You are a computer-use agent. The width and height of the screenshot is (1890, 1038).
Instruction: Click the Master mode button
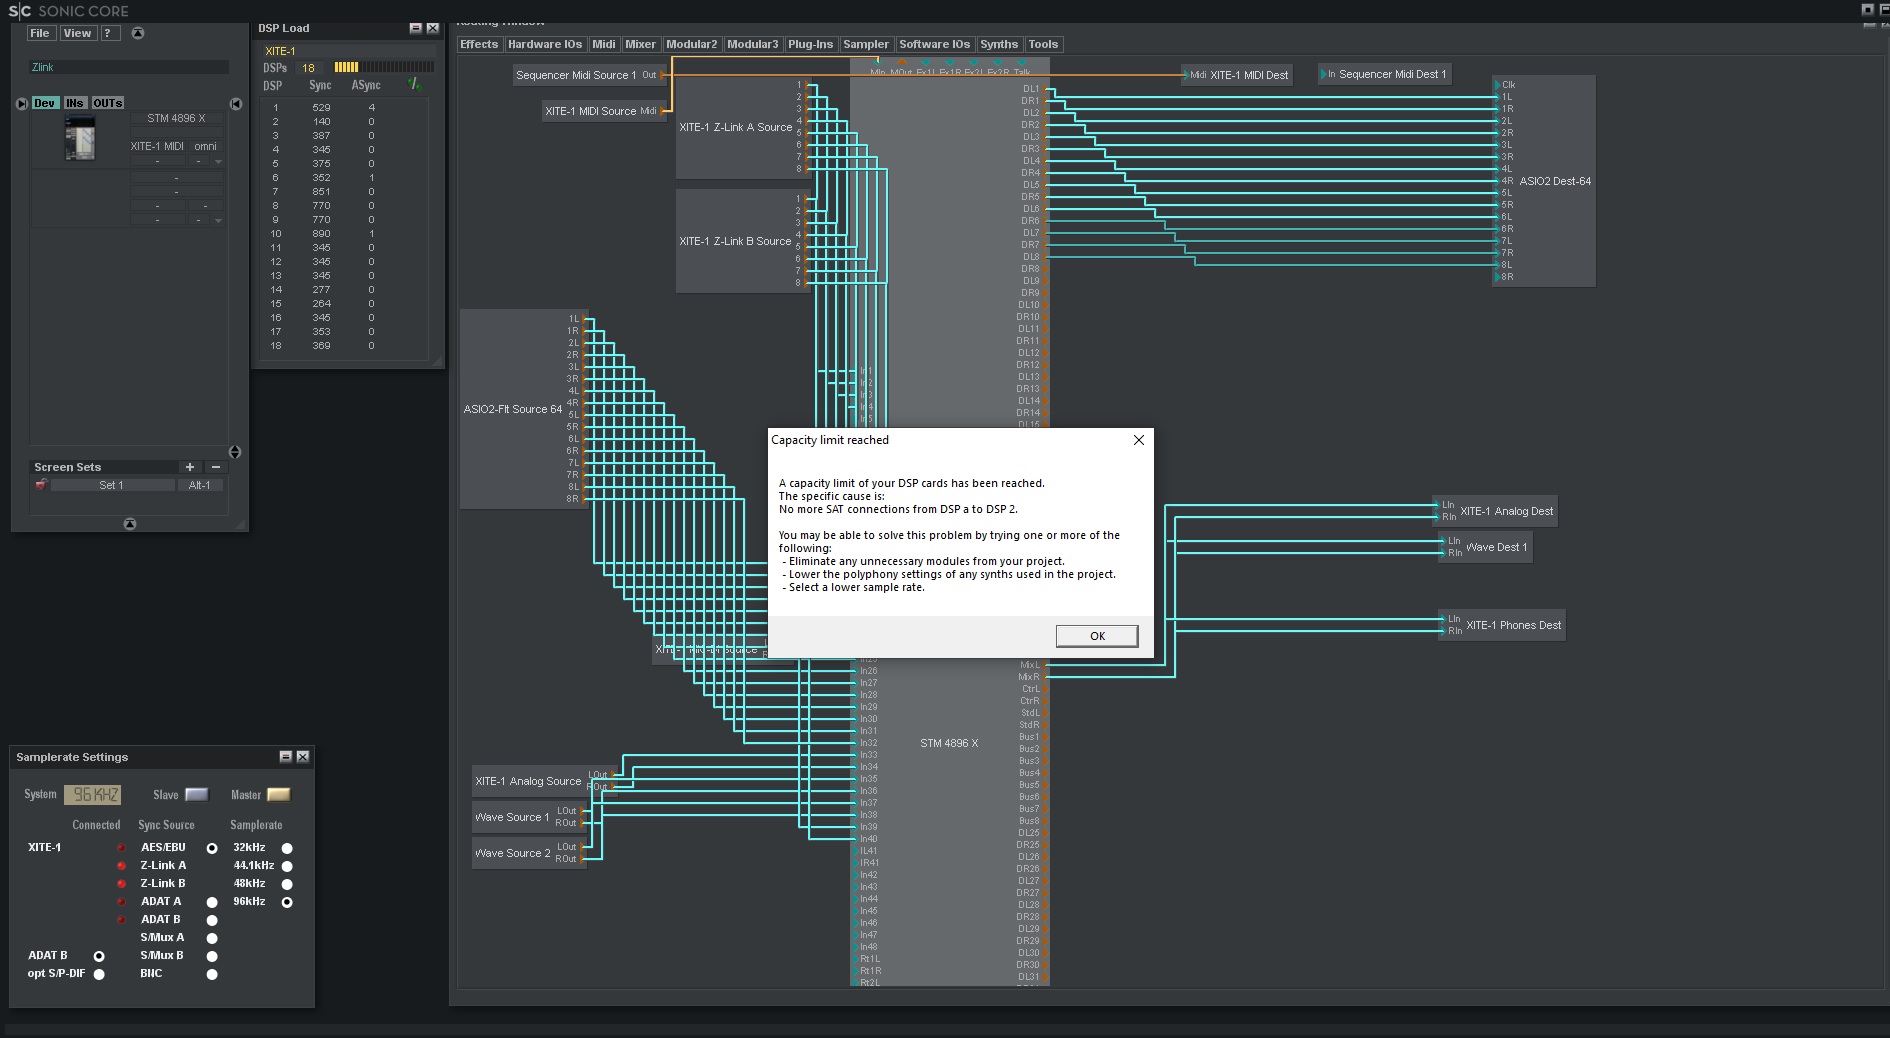[x=279, y=795]
